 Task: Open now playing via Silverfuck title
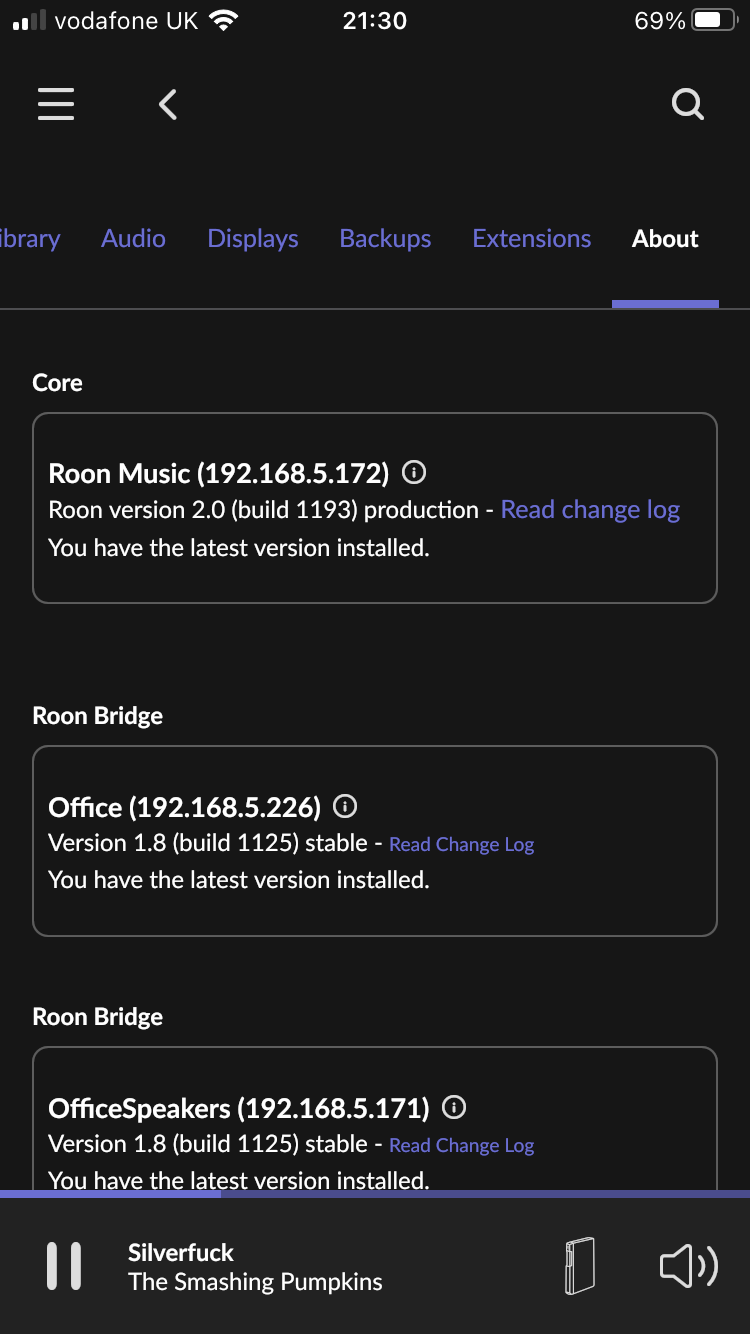[181, 1253]
